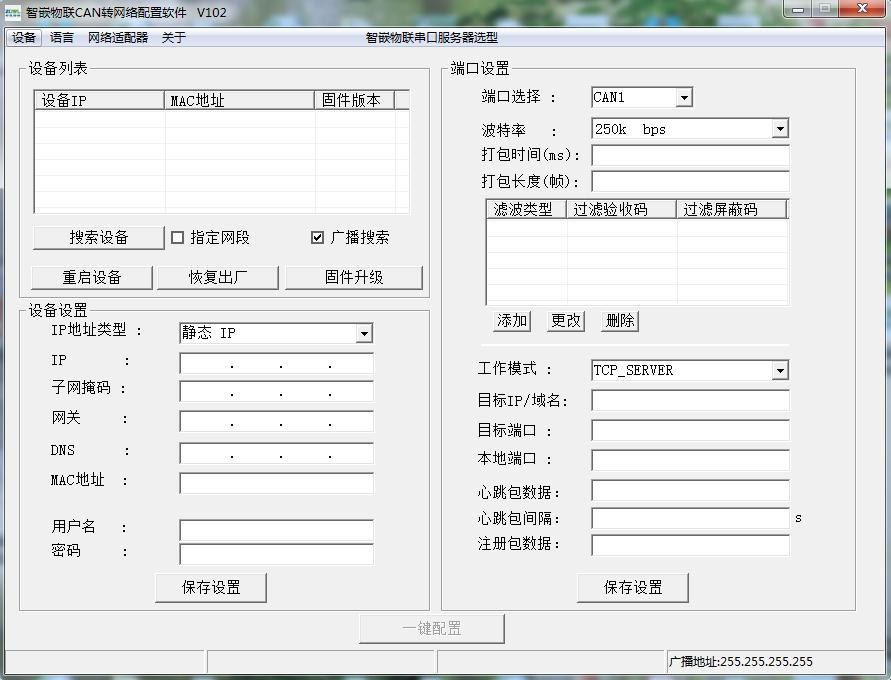This screenshot has height=680, width=891.
Task: Click the 本地端口 input field
Action: point(690,460)
